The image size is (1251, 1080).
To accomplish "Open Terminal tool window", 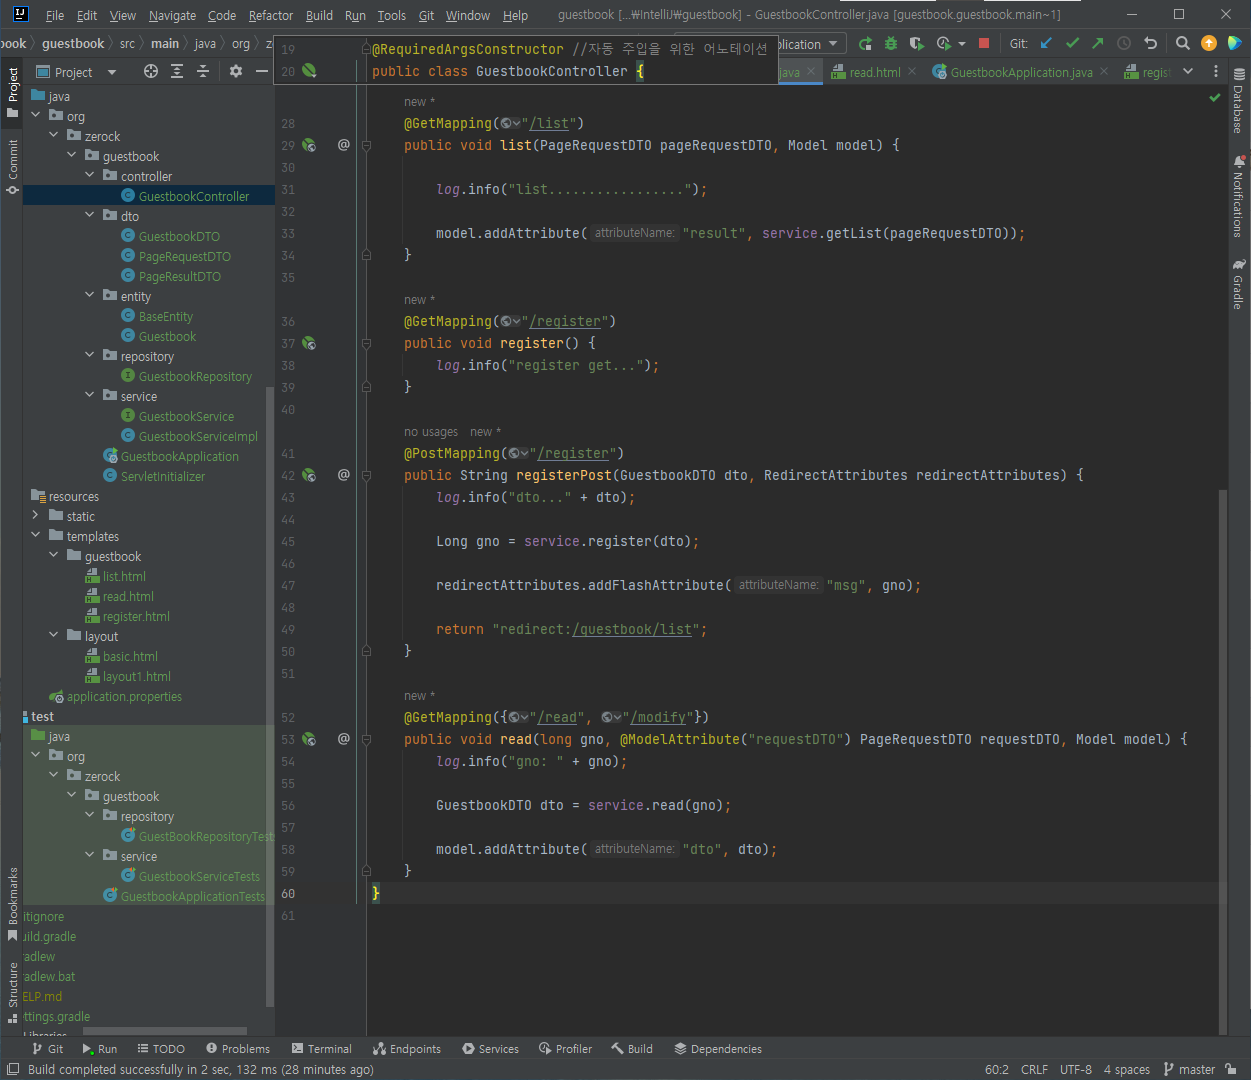I will pos(322,1049).
